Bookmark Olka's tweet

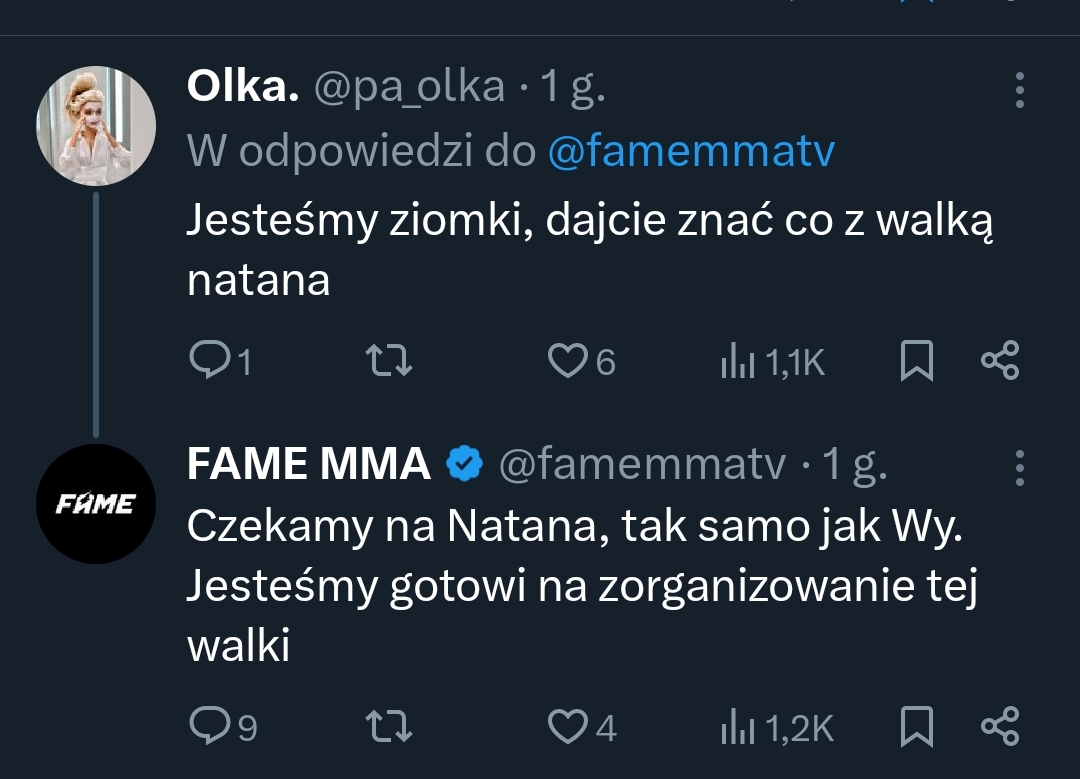click(916, 361)
